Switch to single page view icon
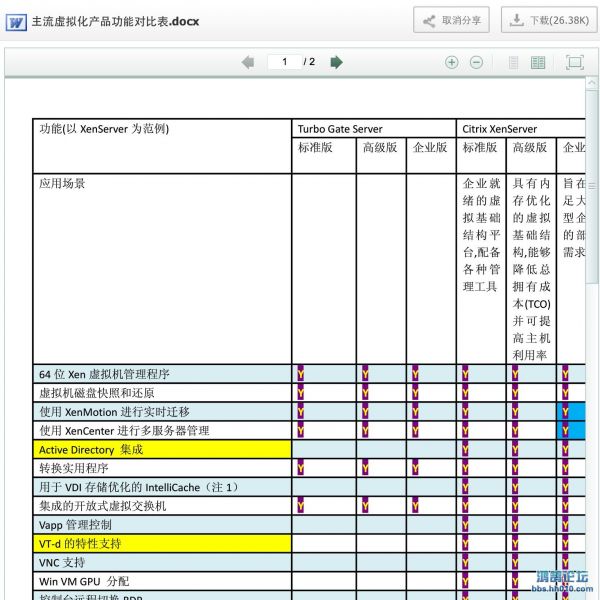This screenshot has height=600, width=600. click(x=513, y=62)
